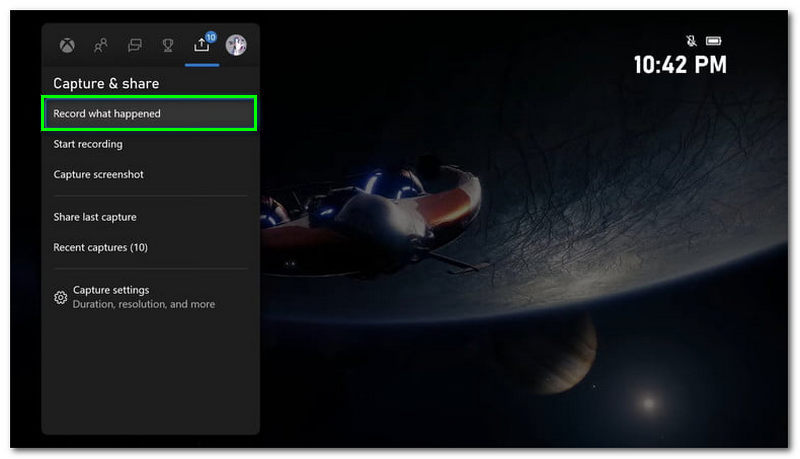800x459 pixels.
Task: Select the Capture & share tab icon
Action: pos(201,45)
